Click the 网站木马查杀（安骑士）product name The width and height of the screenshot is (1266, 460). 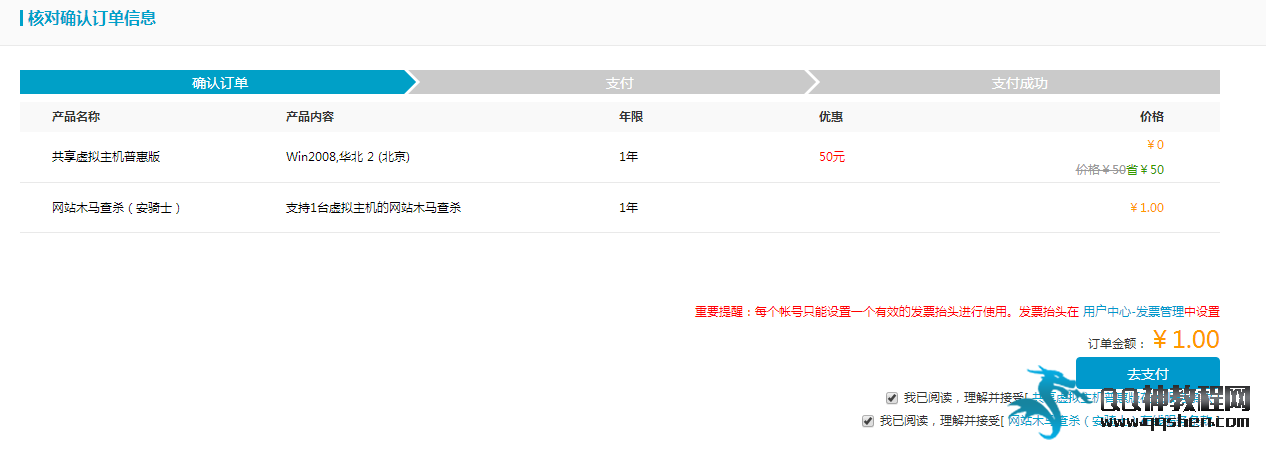coord(116,208)
